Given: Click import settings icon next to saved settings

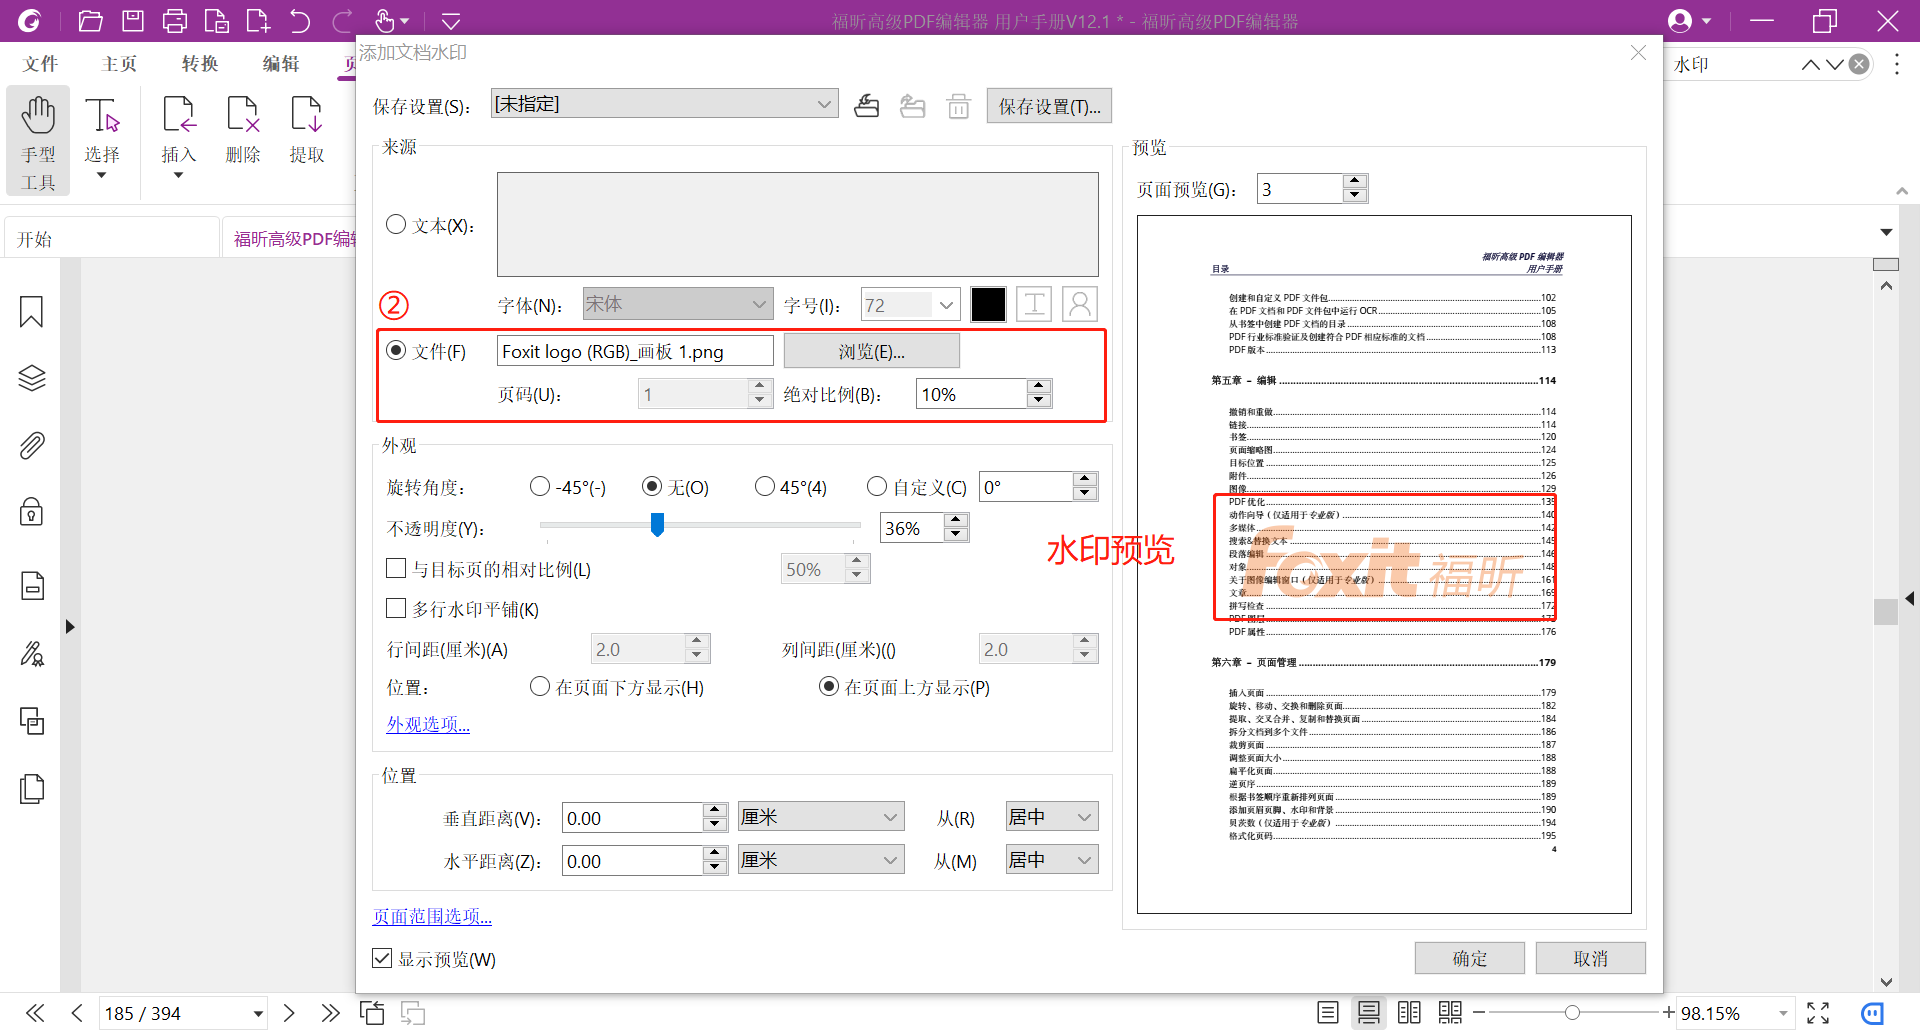Looking at the screenshot, I should pyautogui.click(x=867, y=105).
